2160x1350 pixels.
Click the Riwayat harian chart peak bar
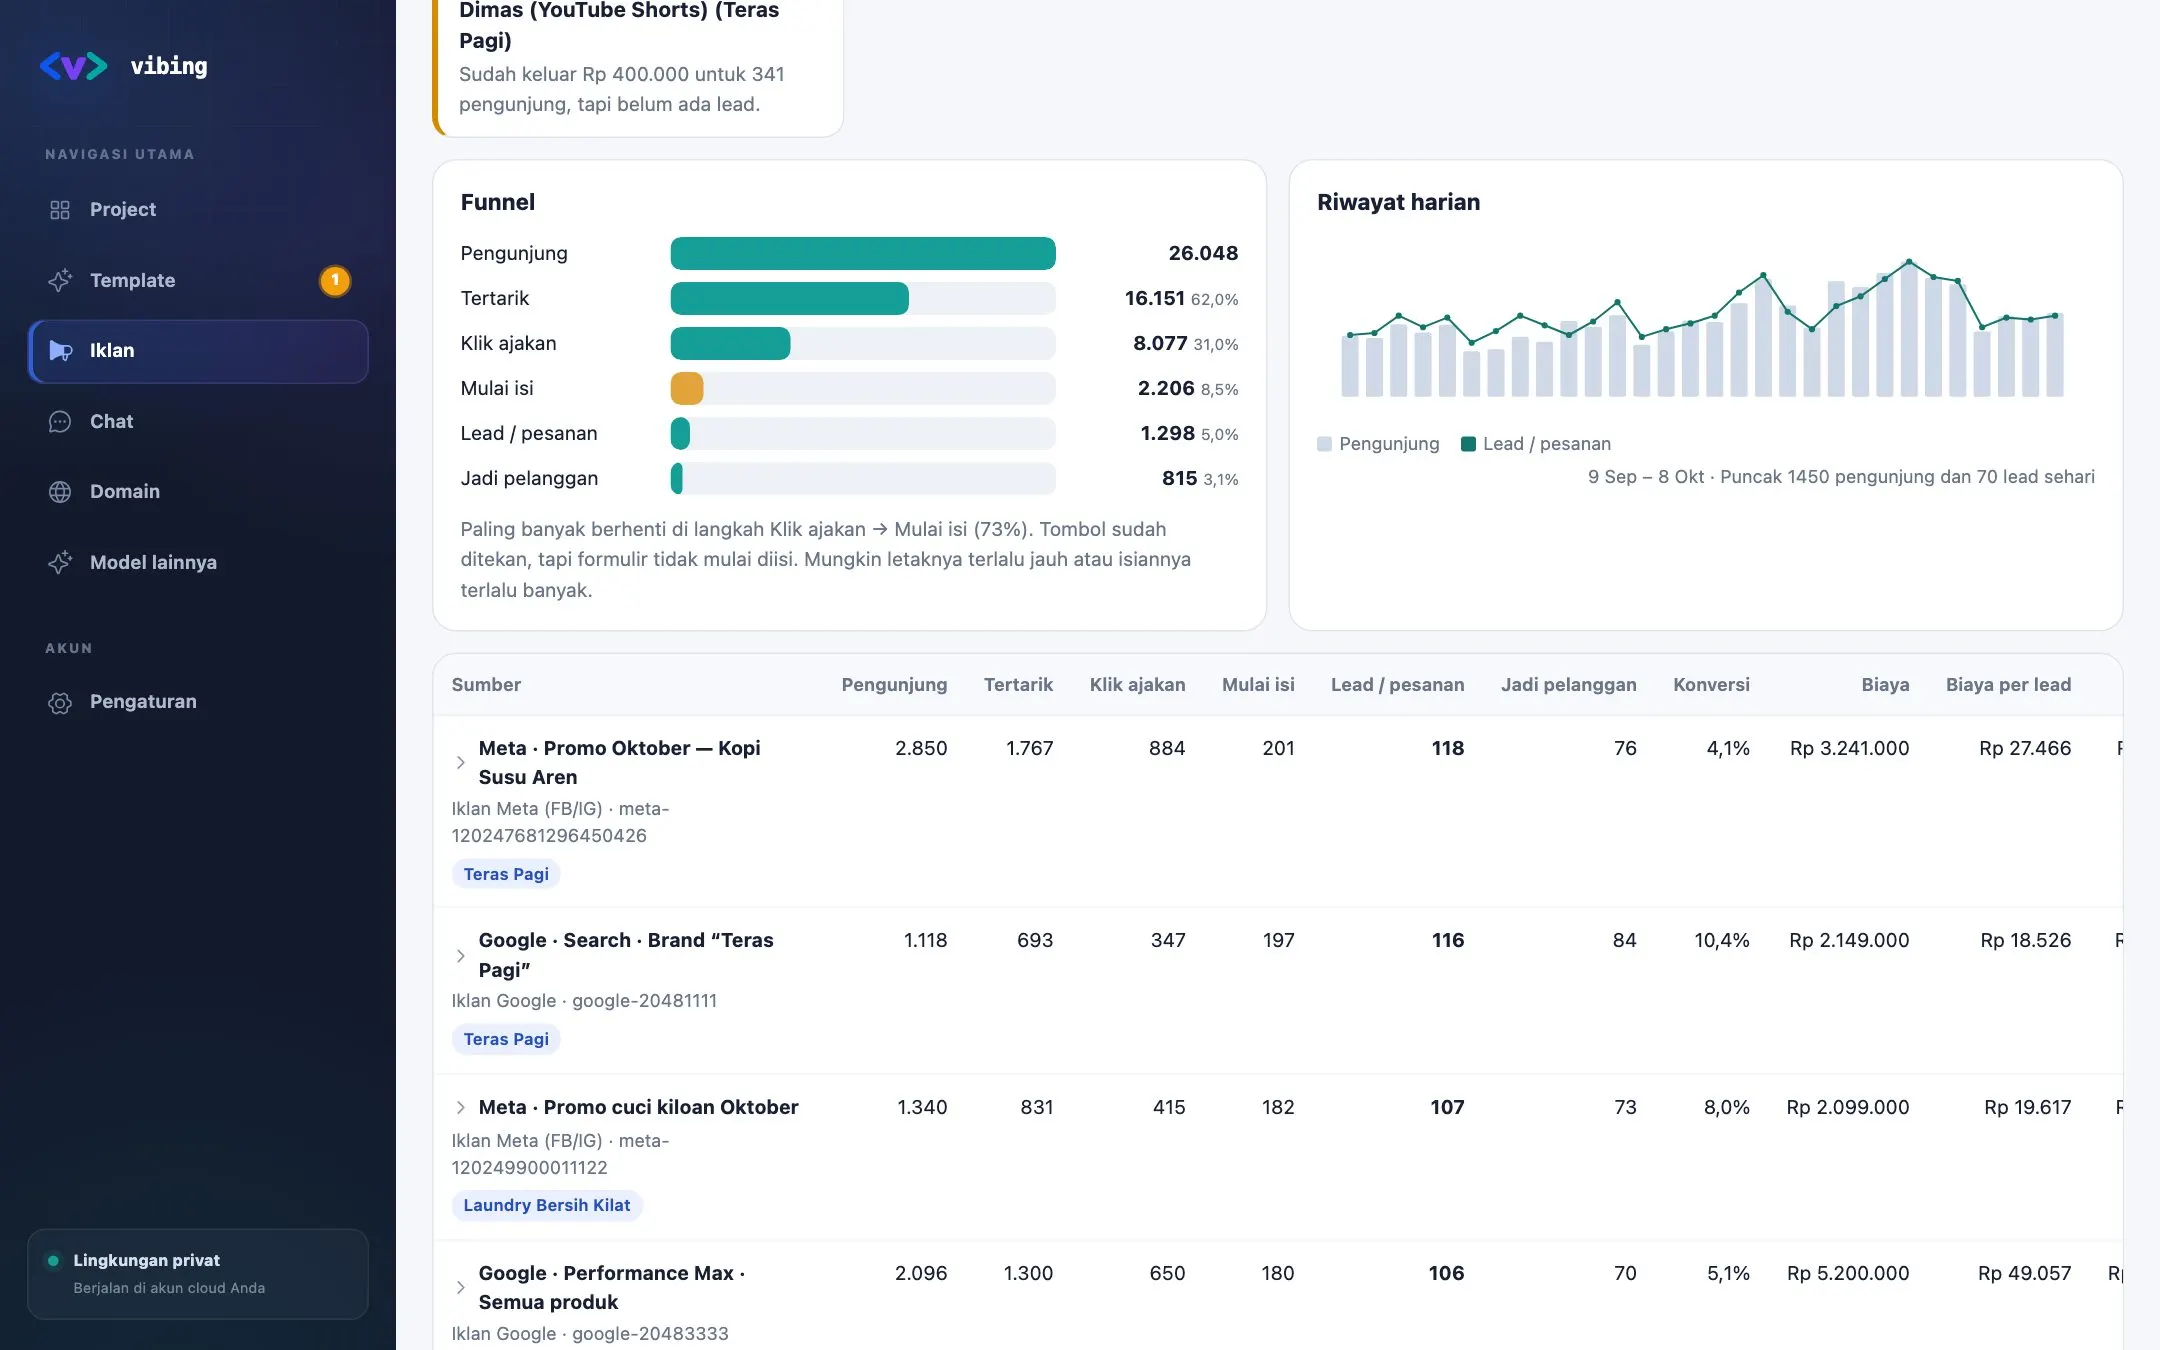pos(1909,329)
